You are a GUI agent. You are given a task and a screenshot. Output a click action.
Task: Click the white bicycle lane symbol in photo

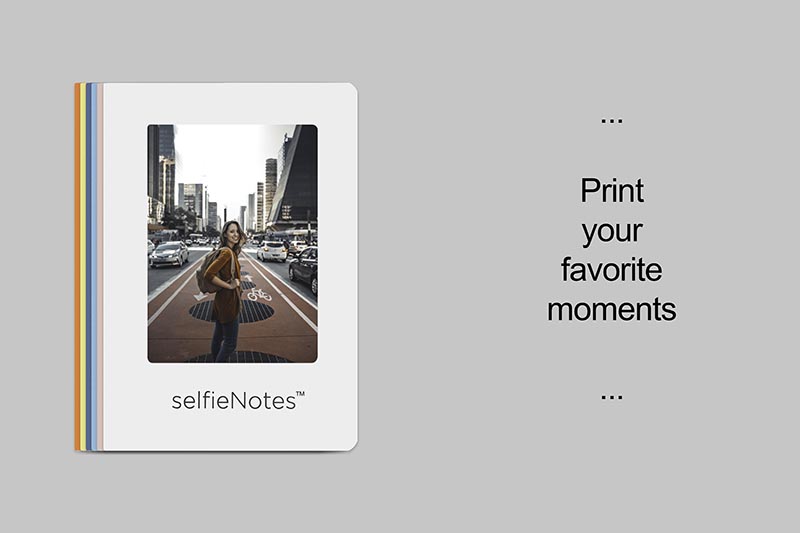coord(259,294)
